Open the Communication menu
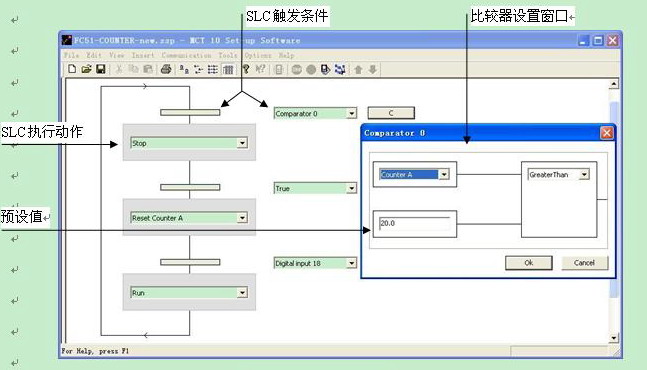Viewport: 647px width, 370px height. point(186,55)
